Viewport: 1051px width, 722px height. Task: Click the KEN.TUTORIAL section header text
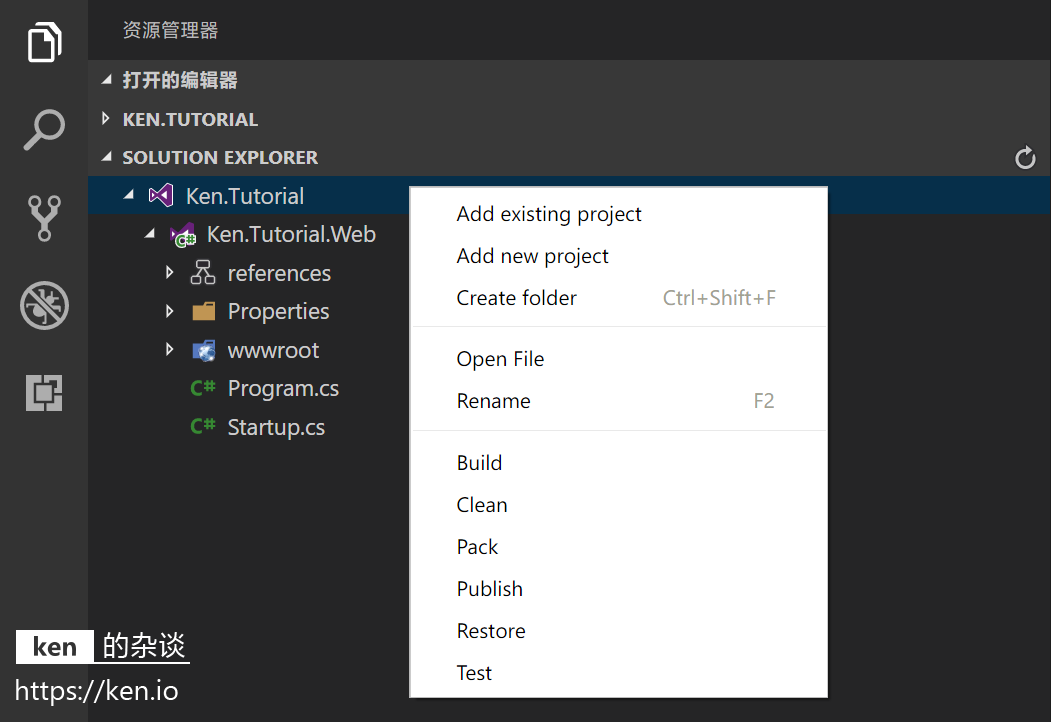click(190, 119)
